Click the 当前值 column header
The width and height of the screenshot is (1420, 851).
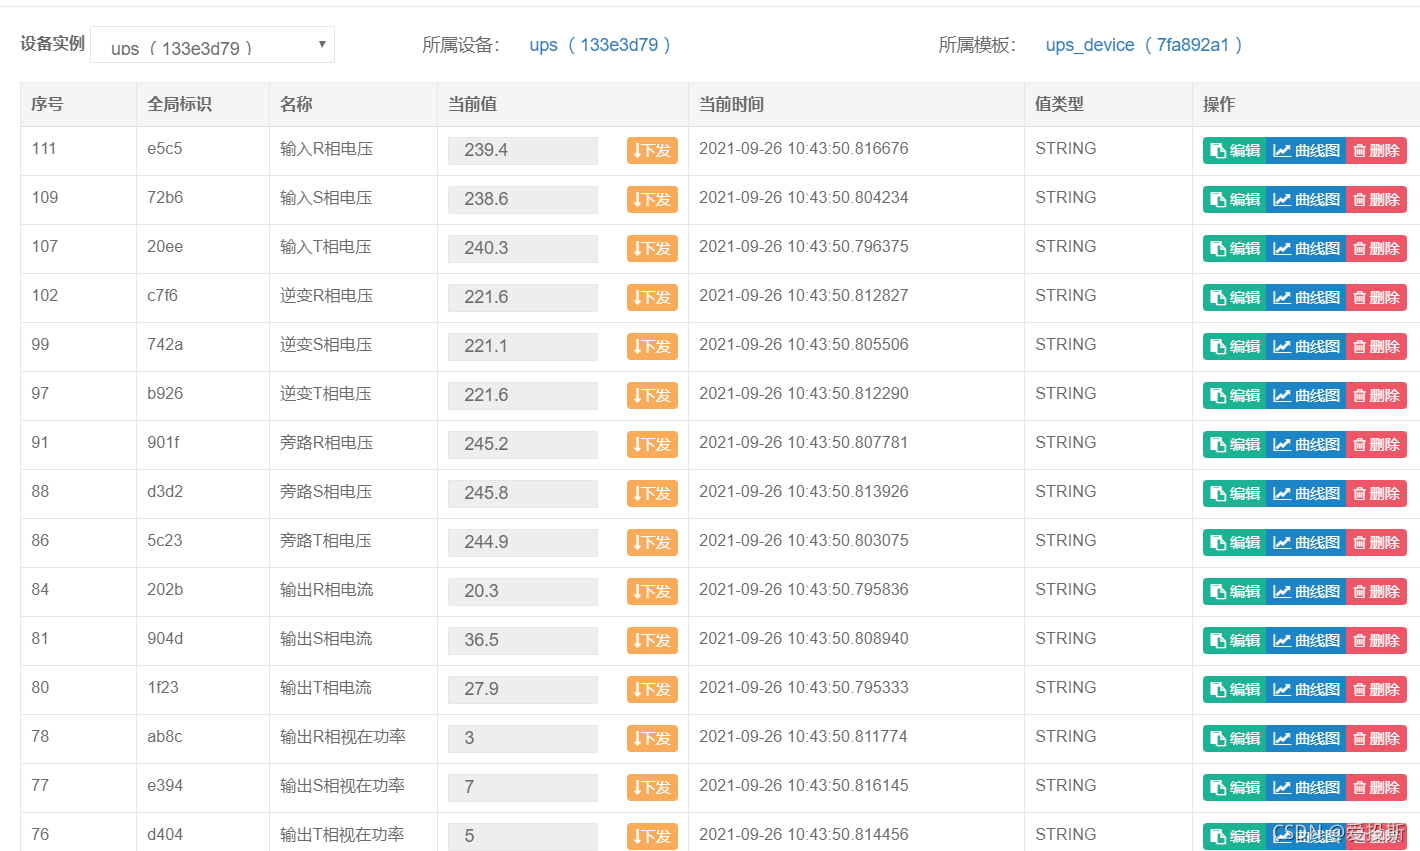(563, 104)
